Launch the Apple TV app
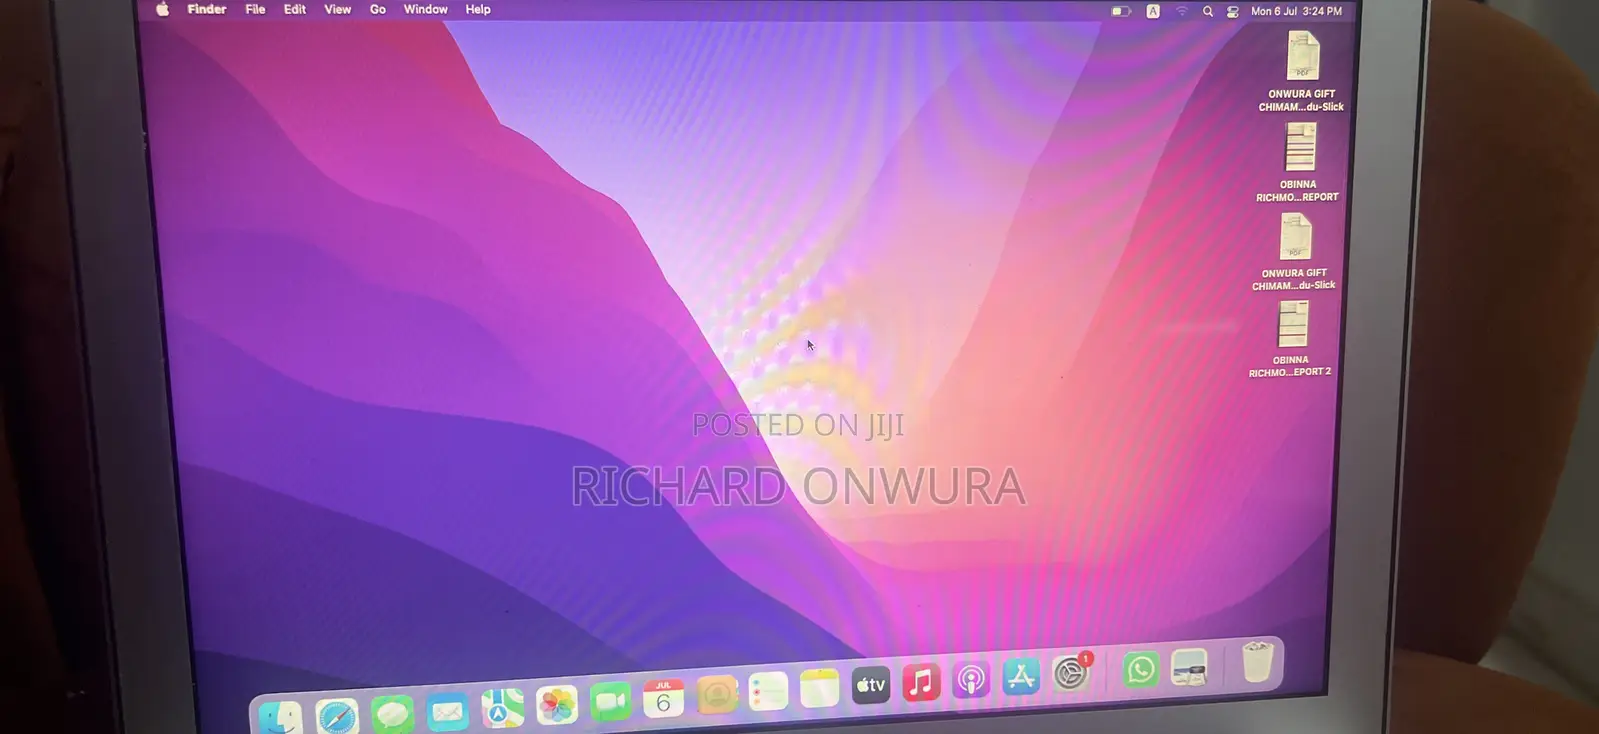 (870, 685)
